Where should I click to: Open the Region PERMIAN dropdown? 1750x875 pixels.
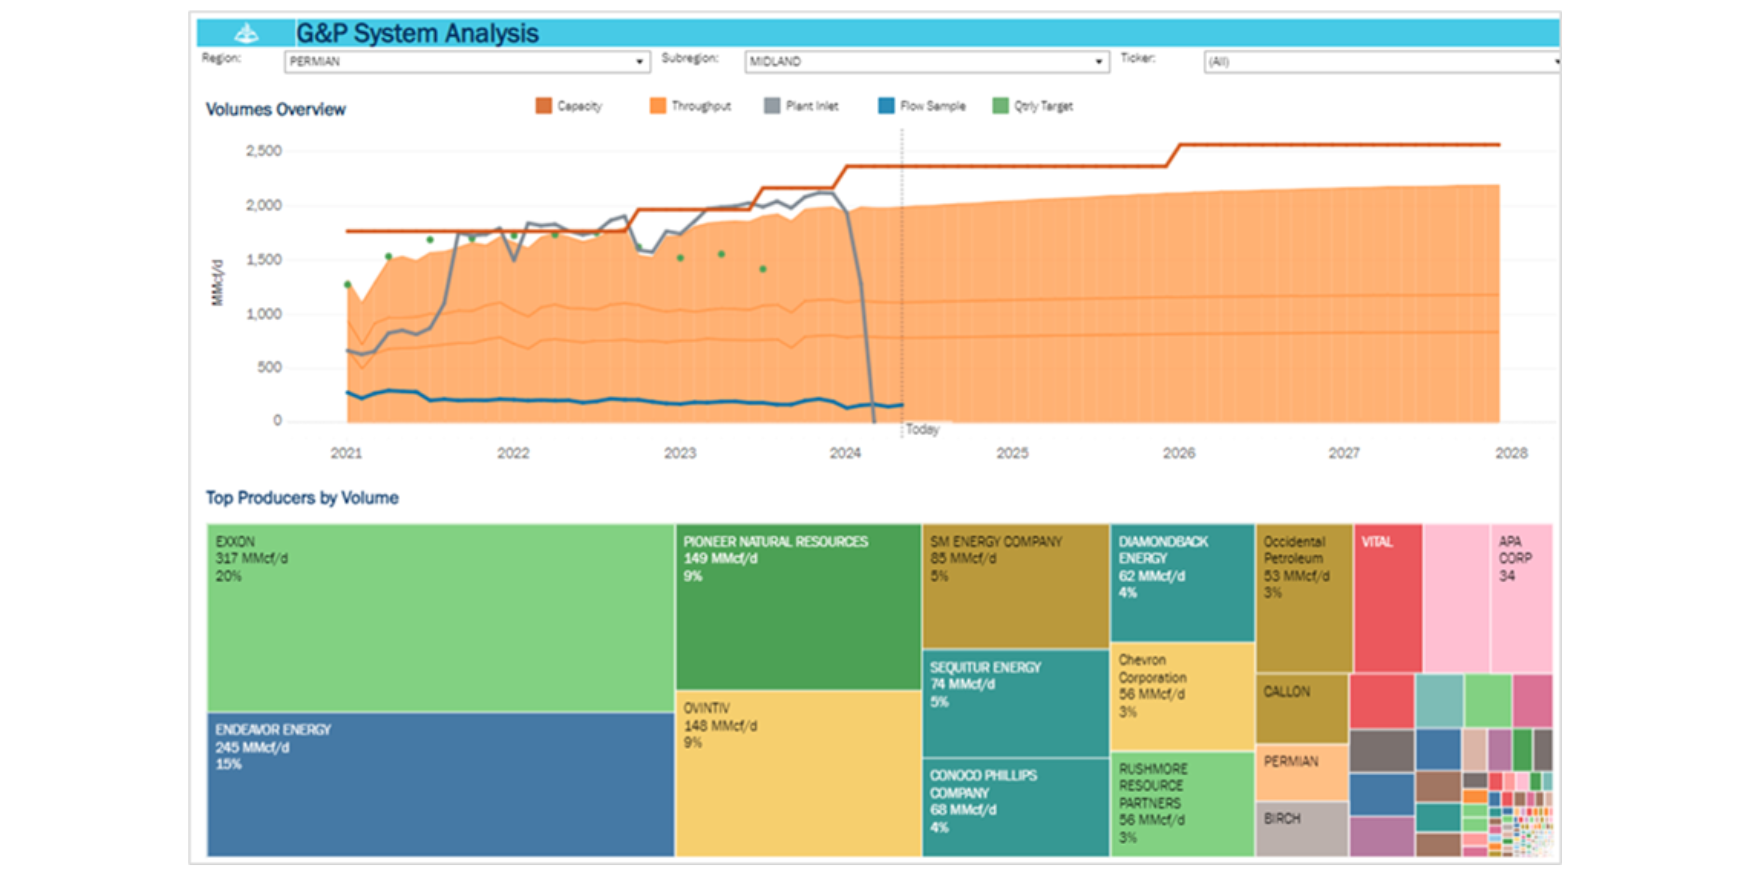(467, 61)
